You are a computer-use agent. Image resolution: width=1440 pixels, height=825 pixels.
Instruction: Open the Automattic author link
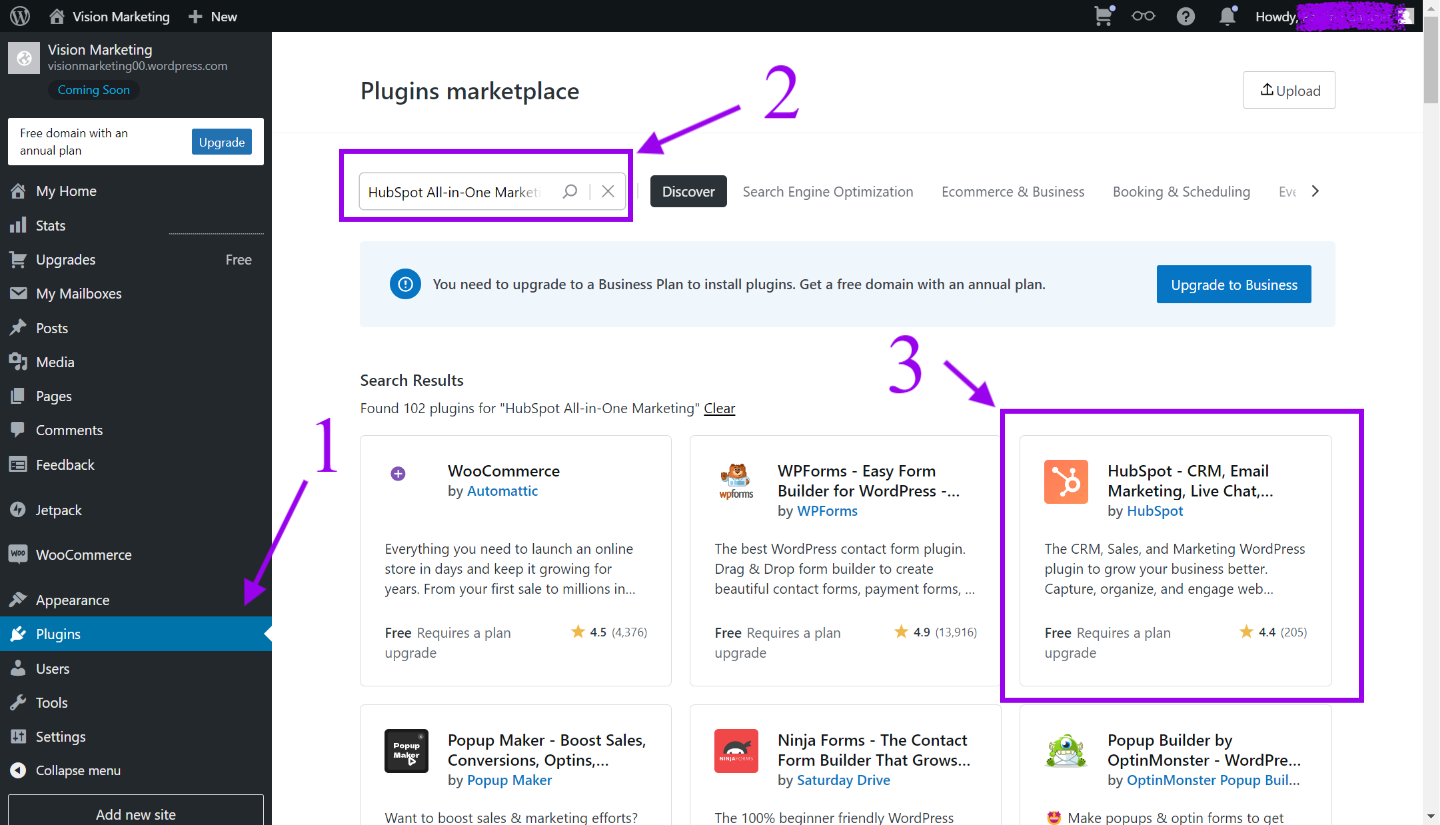click(x=502, y=491)
